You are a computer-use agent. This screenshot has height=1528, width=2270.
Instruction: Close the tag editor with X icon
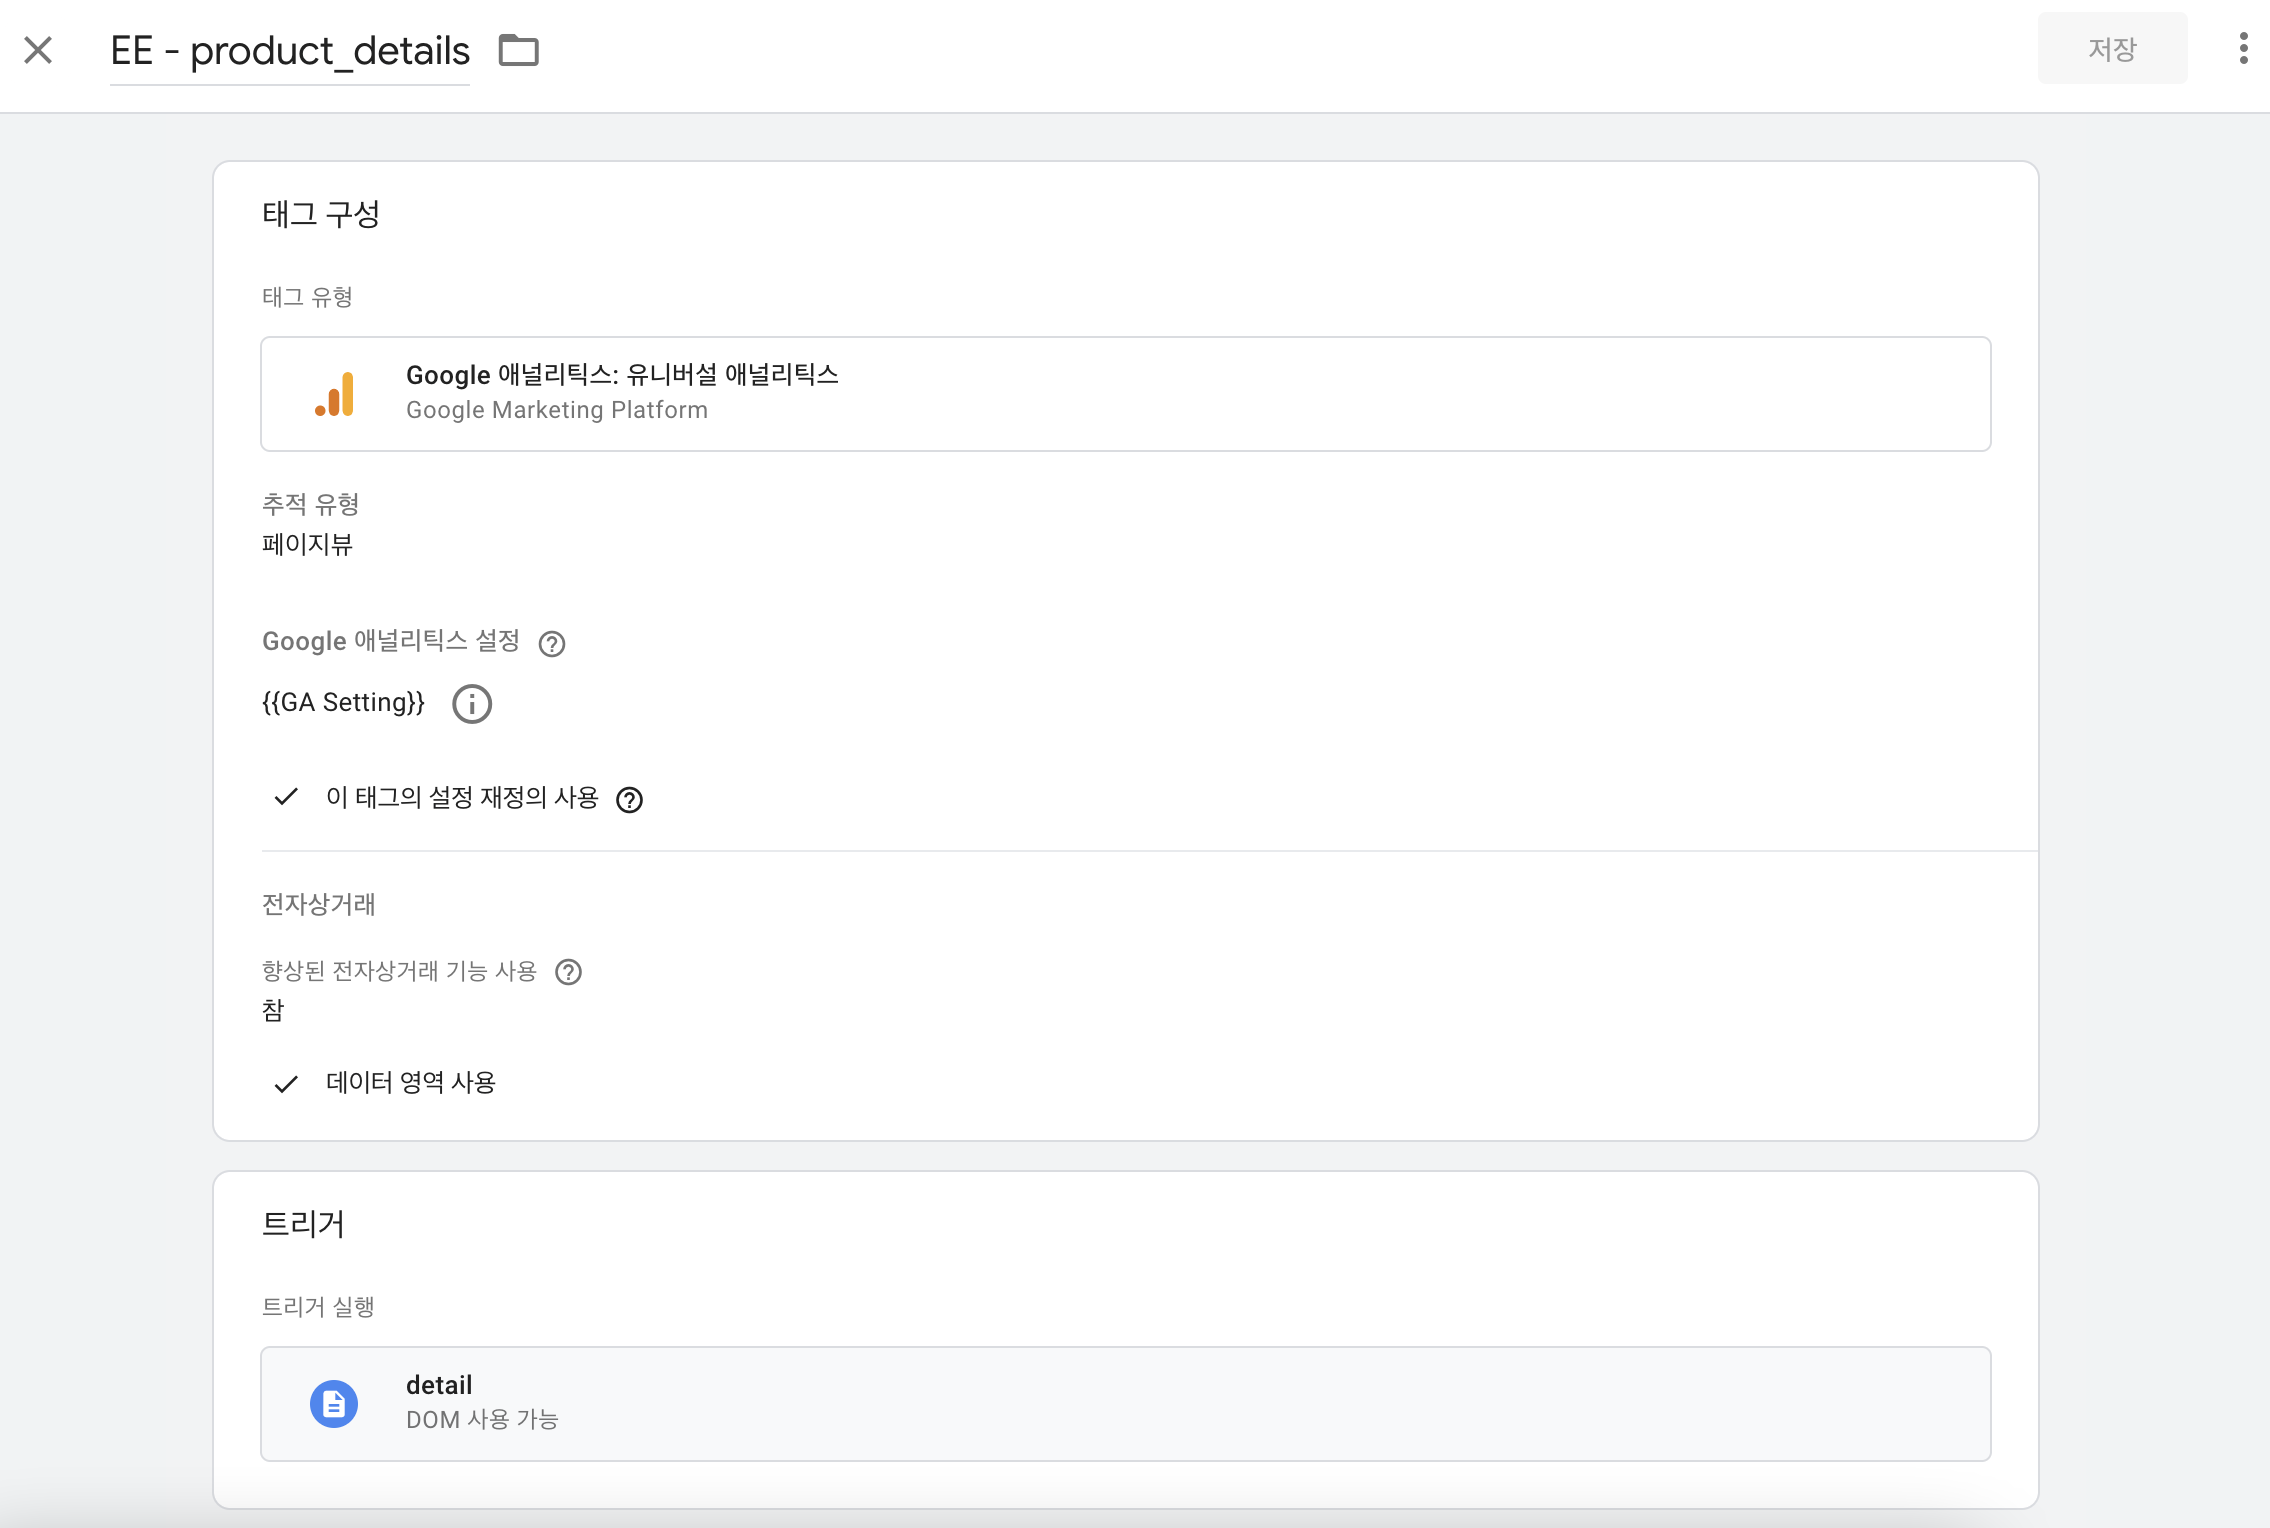[x=38, y=50]
